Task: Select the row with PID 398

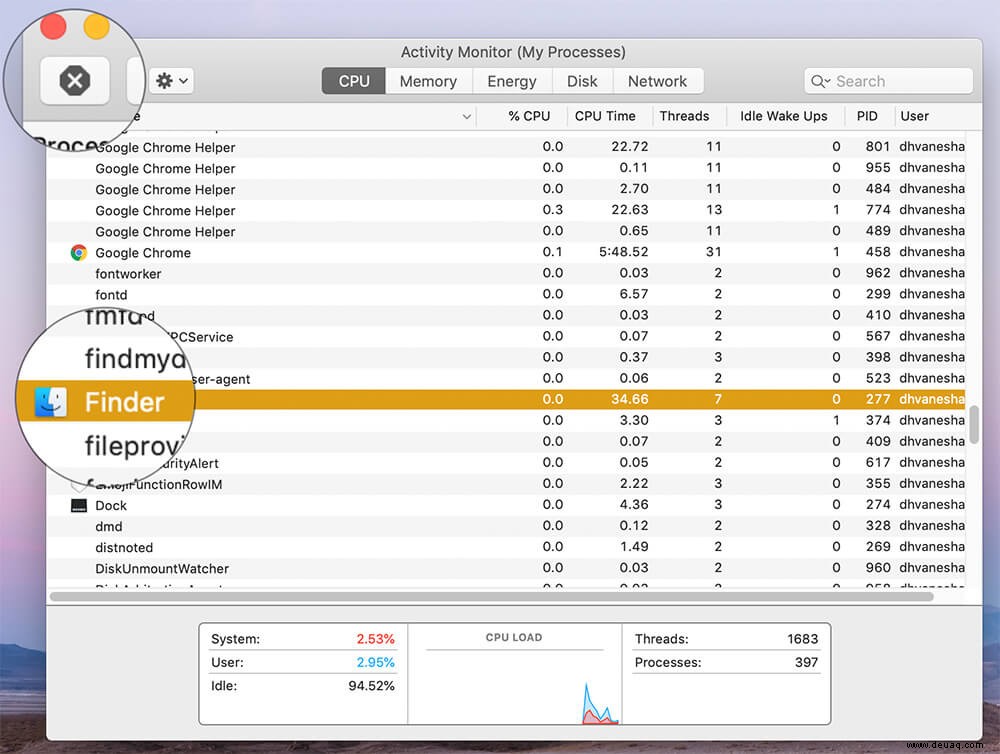Action: click(506, 357)
